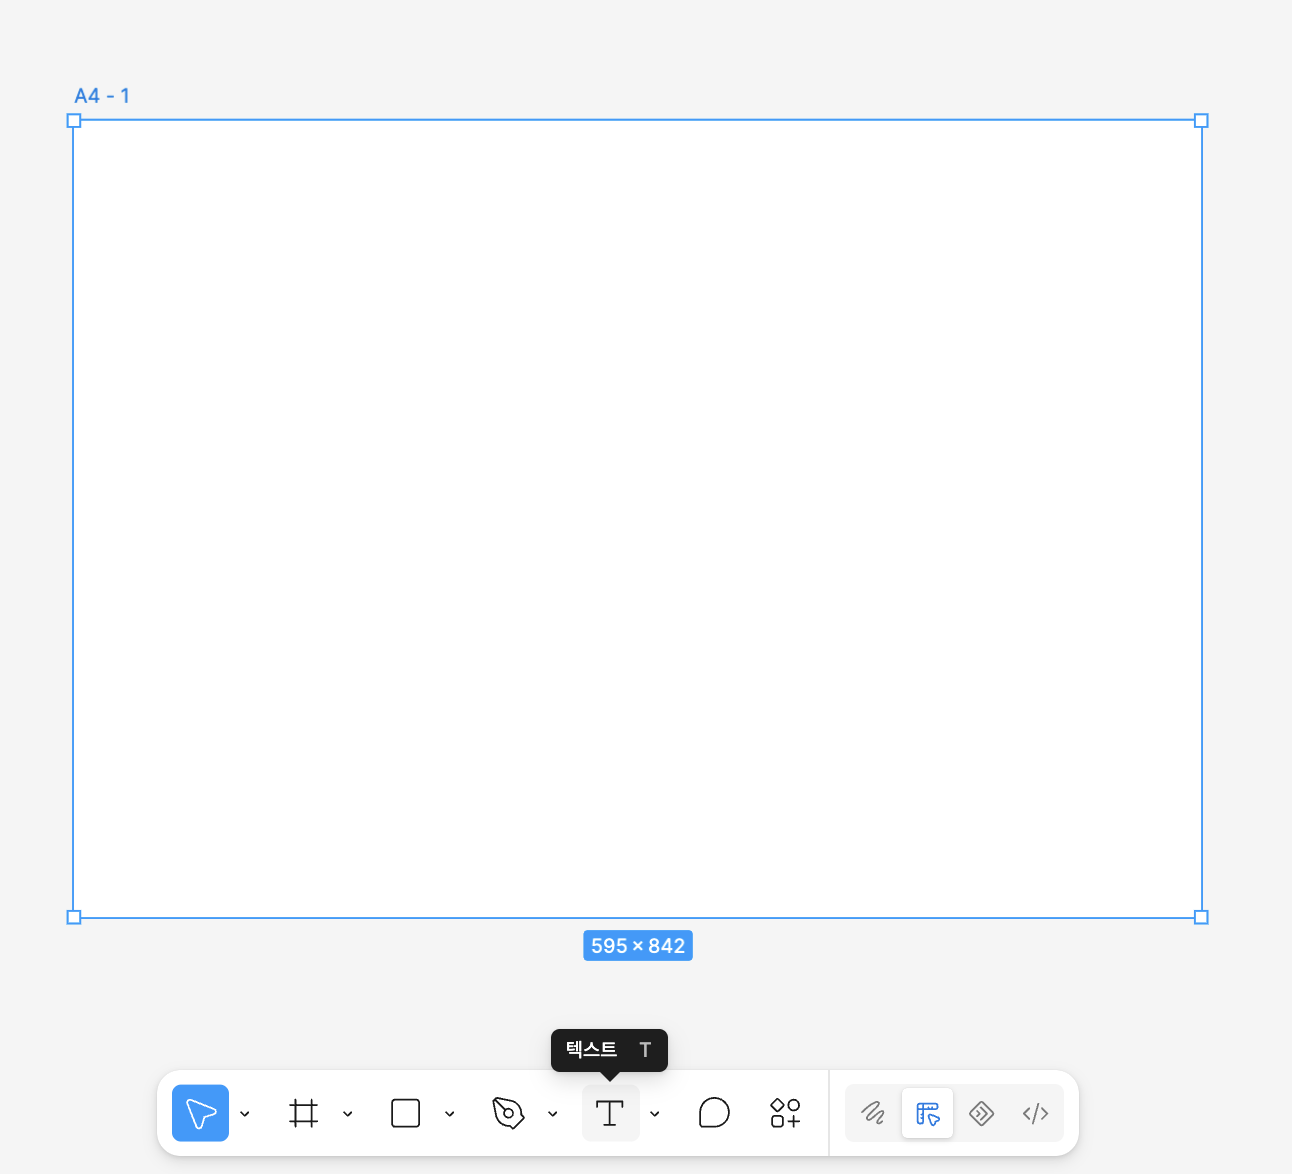Expand the Frame tool options chevron
Image resolution: width=1292 pixels, height=1174 pixels.
[347, 1114]
